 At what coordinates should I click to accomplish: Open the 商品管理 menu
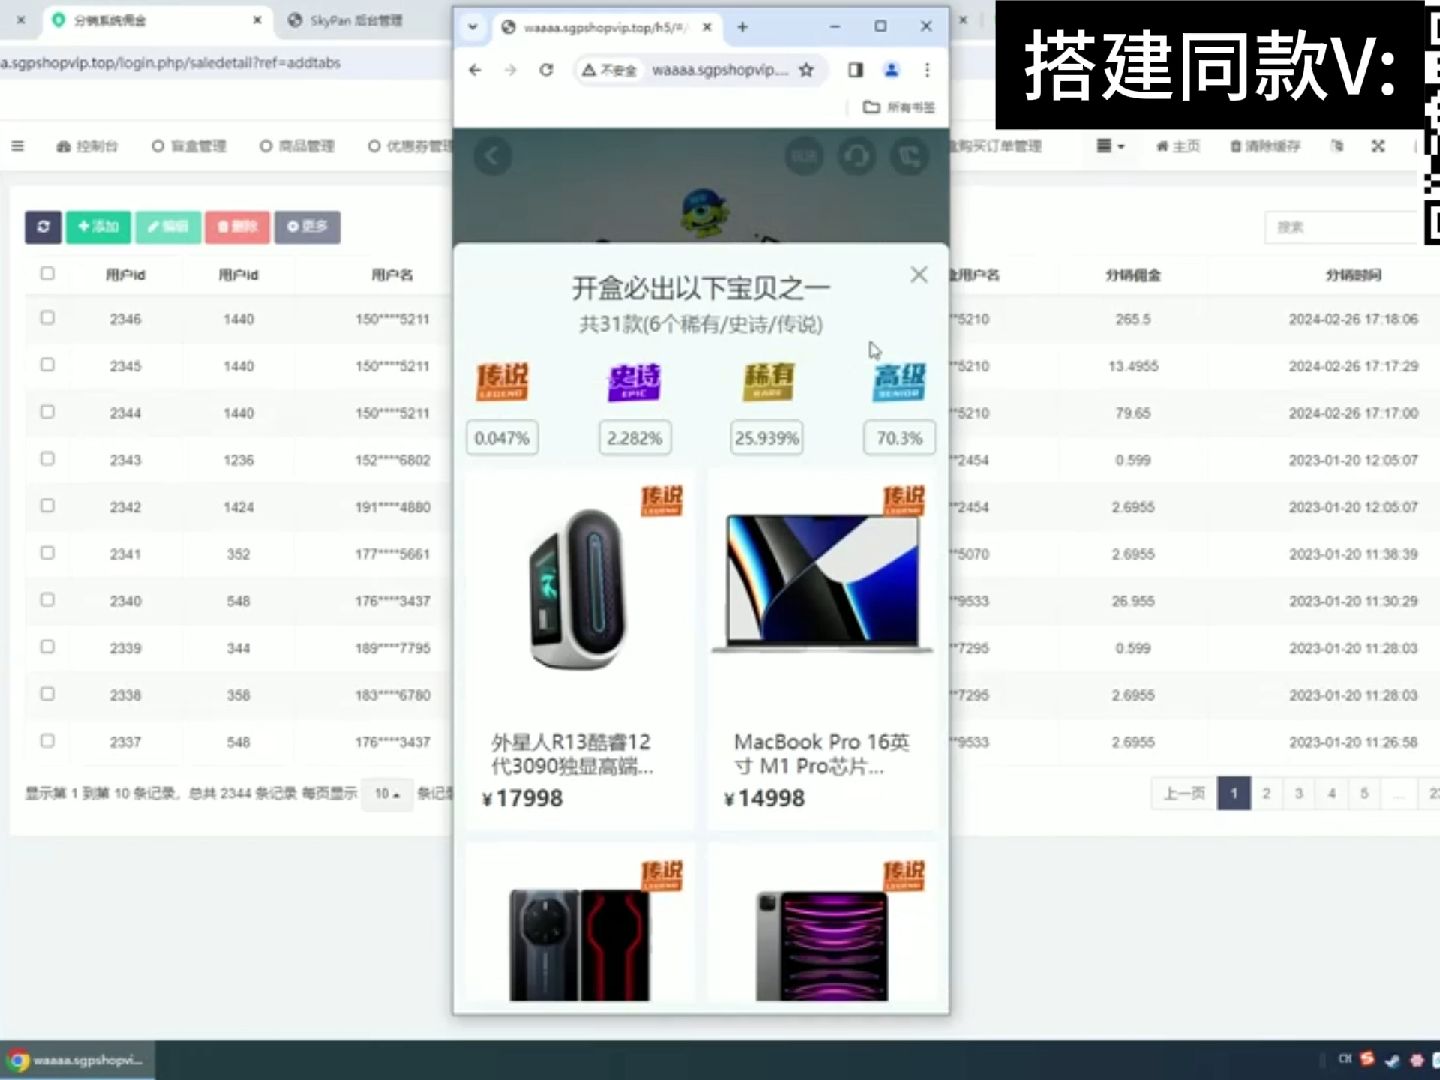pos(297,146)
